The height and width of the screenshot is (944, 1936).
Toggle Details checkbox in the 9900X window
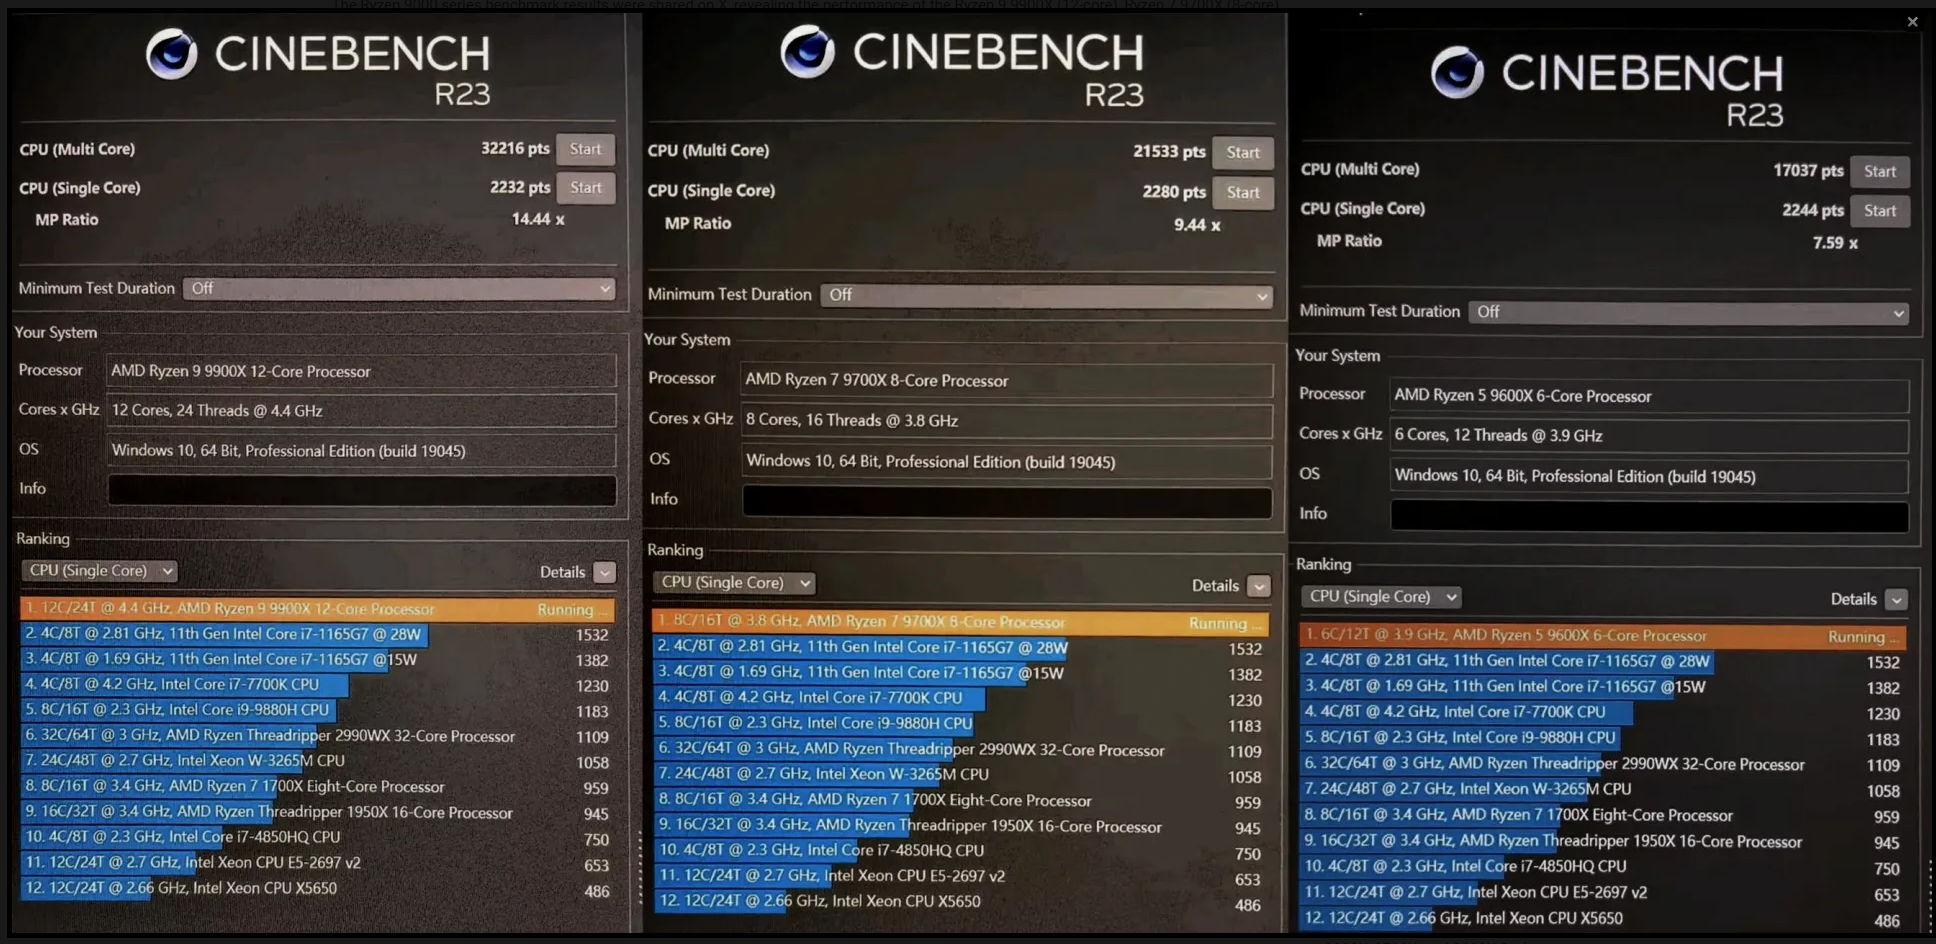604,572
